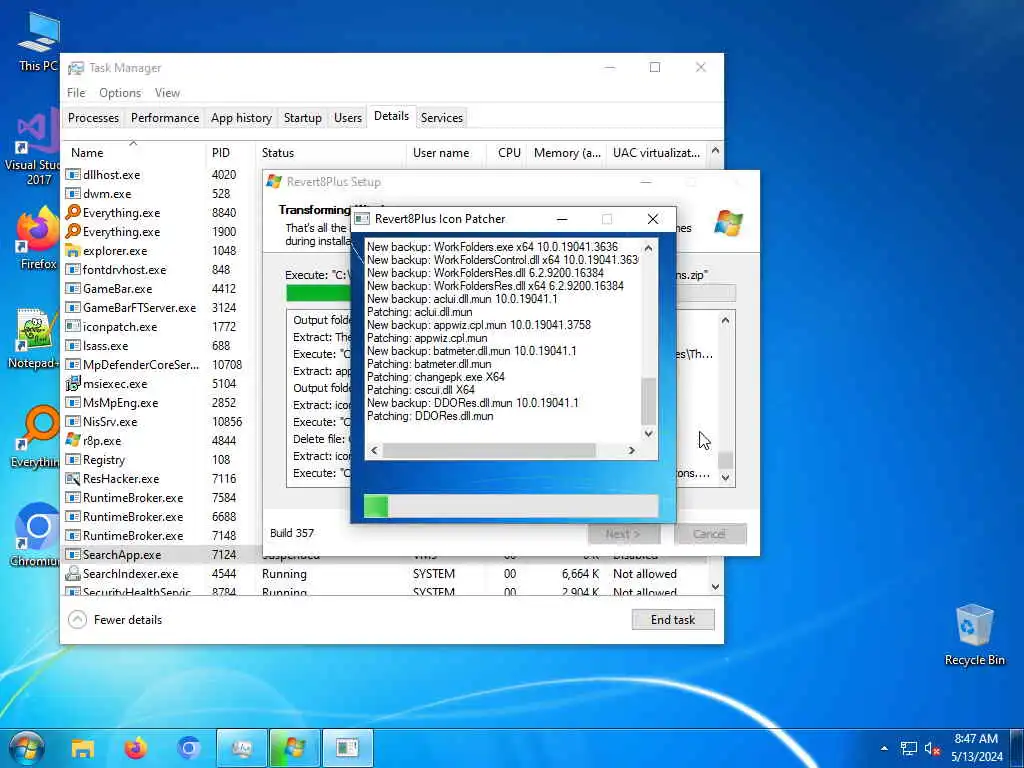
Task: Click the Start orb button
Action: click(x=27, y=748)
